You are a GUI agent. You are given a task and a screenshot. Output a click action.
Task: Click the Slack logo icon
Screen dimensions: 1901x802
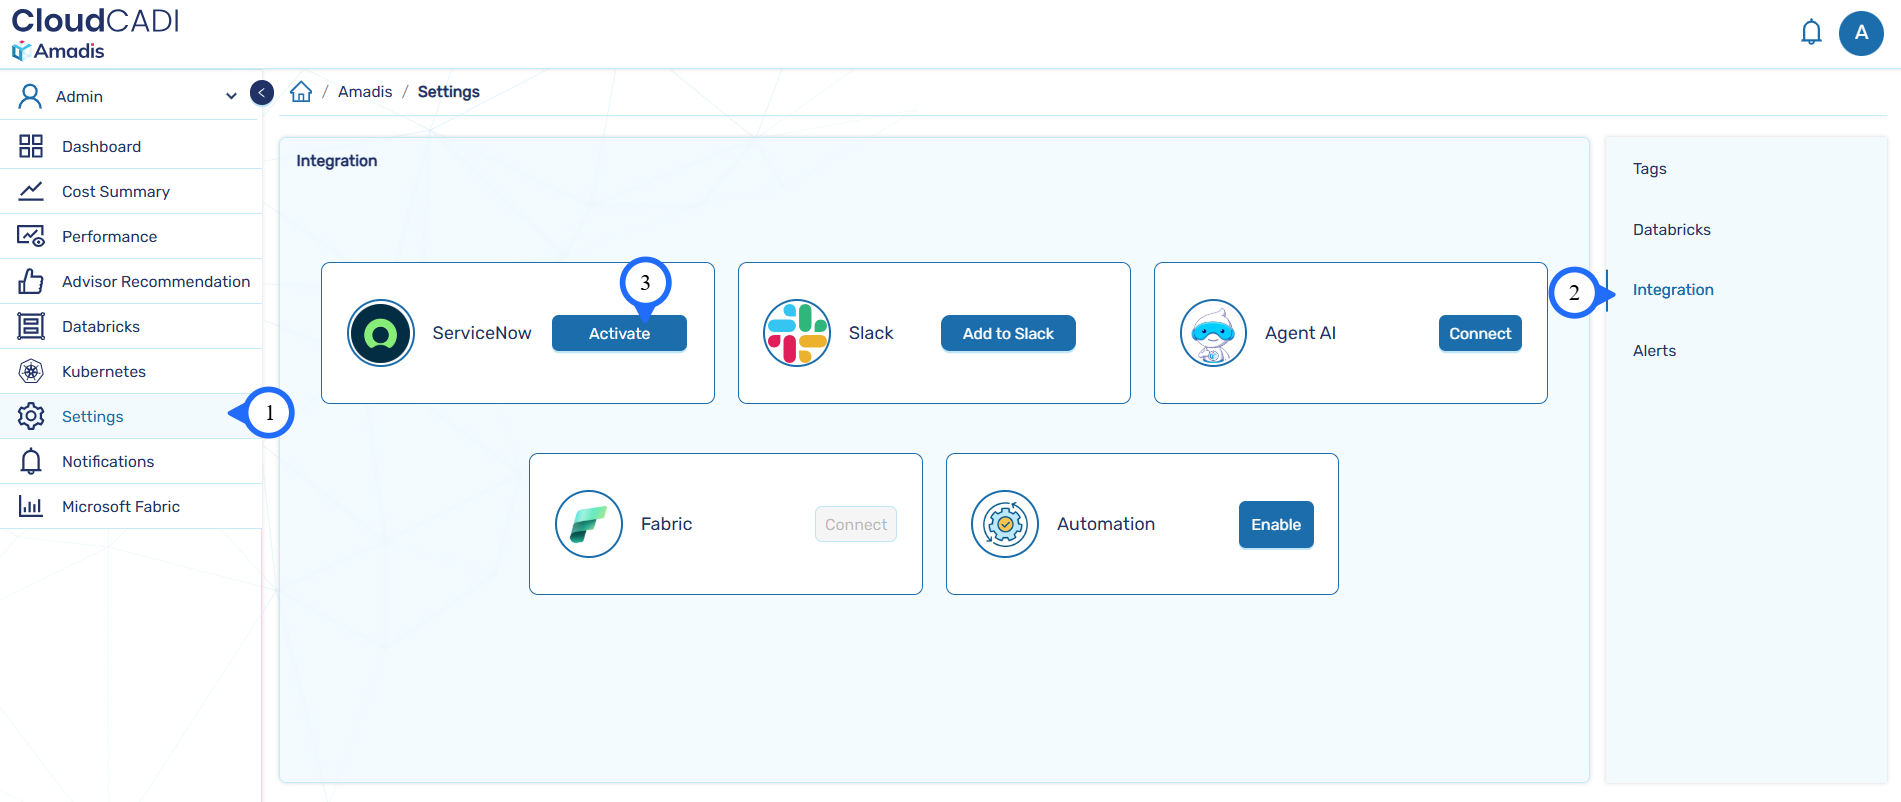(796, 333)
